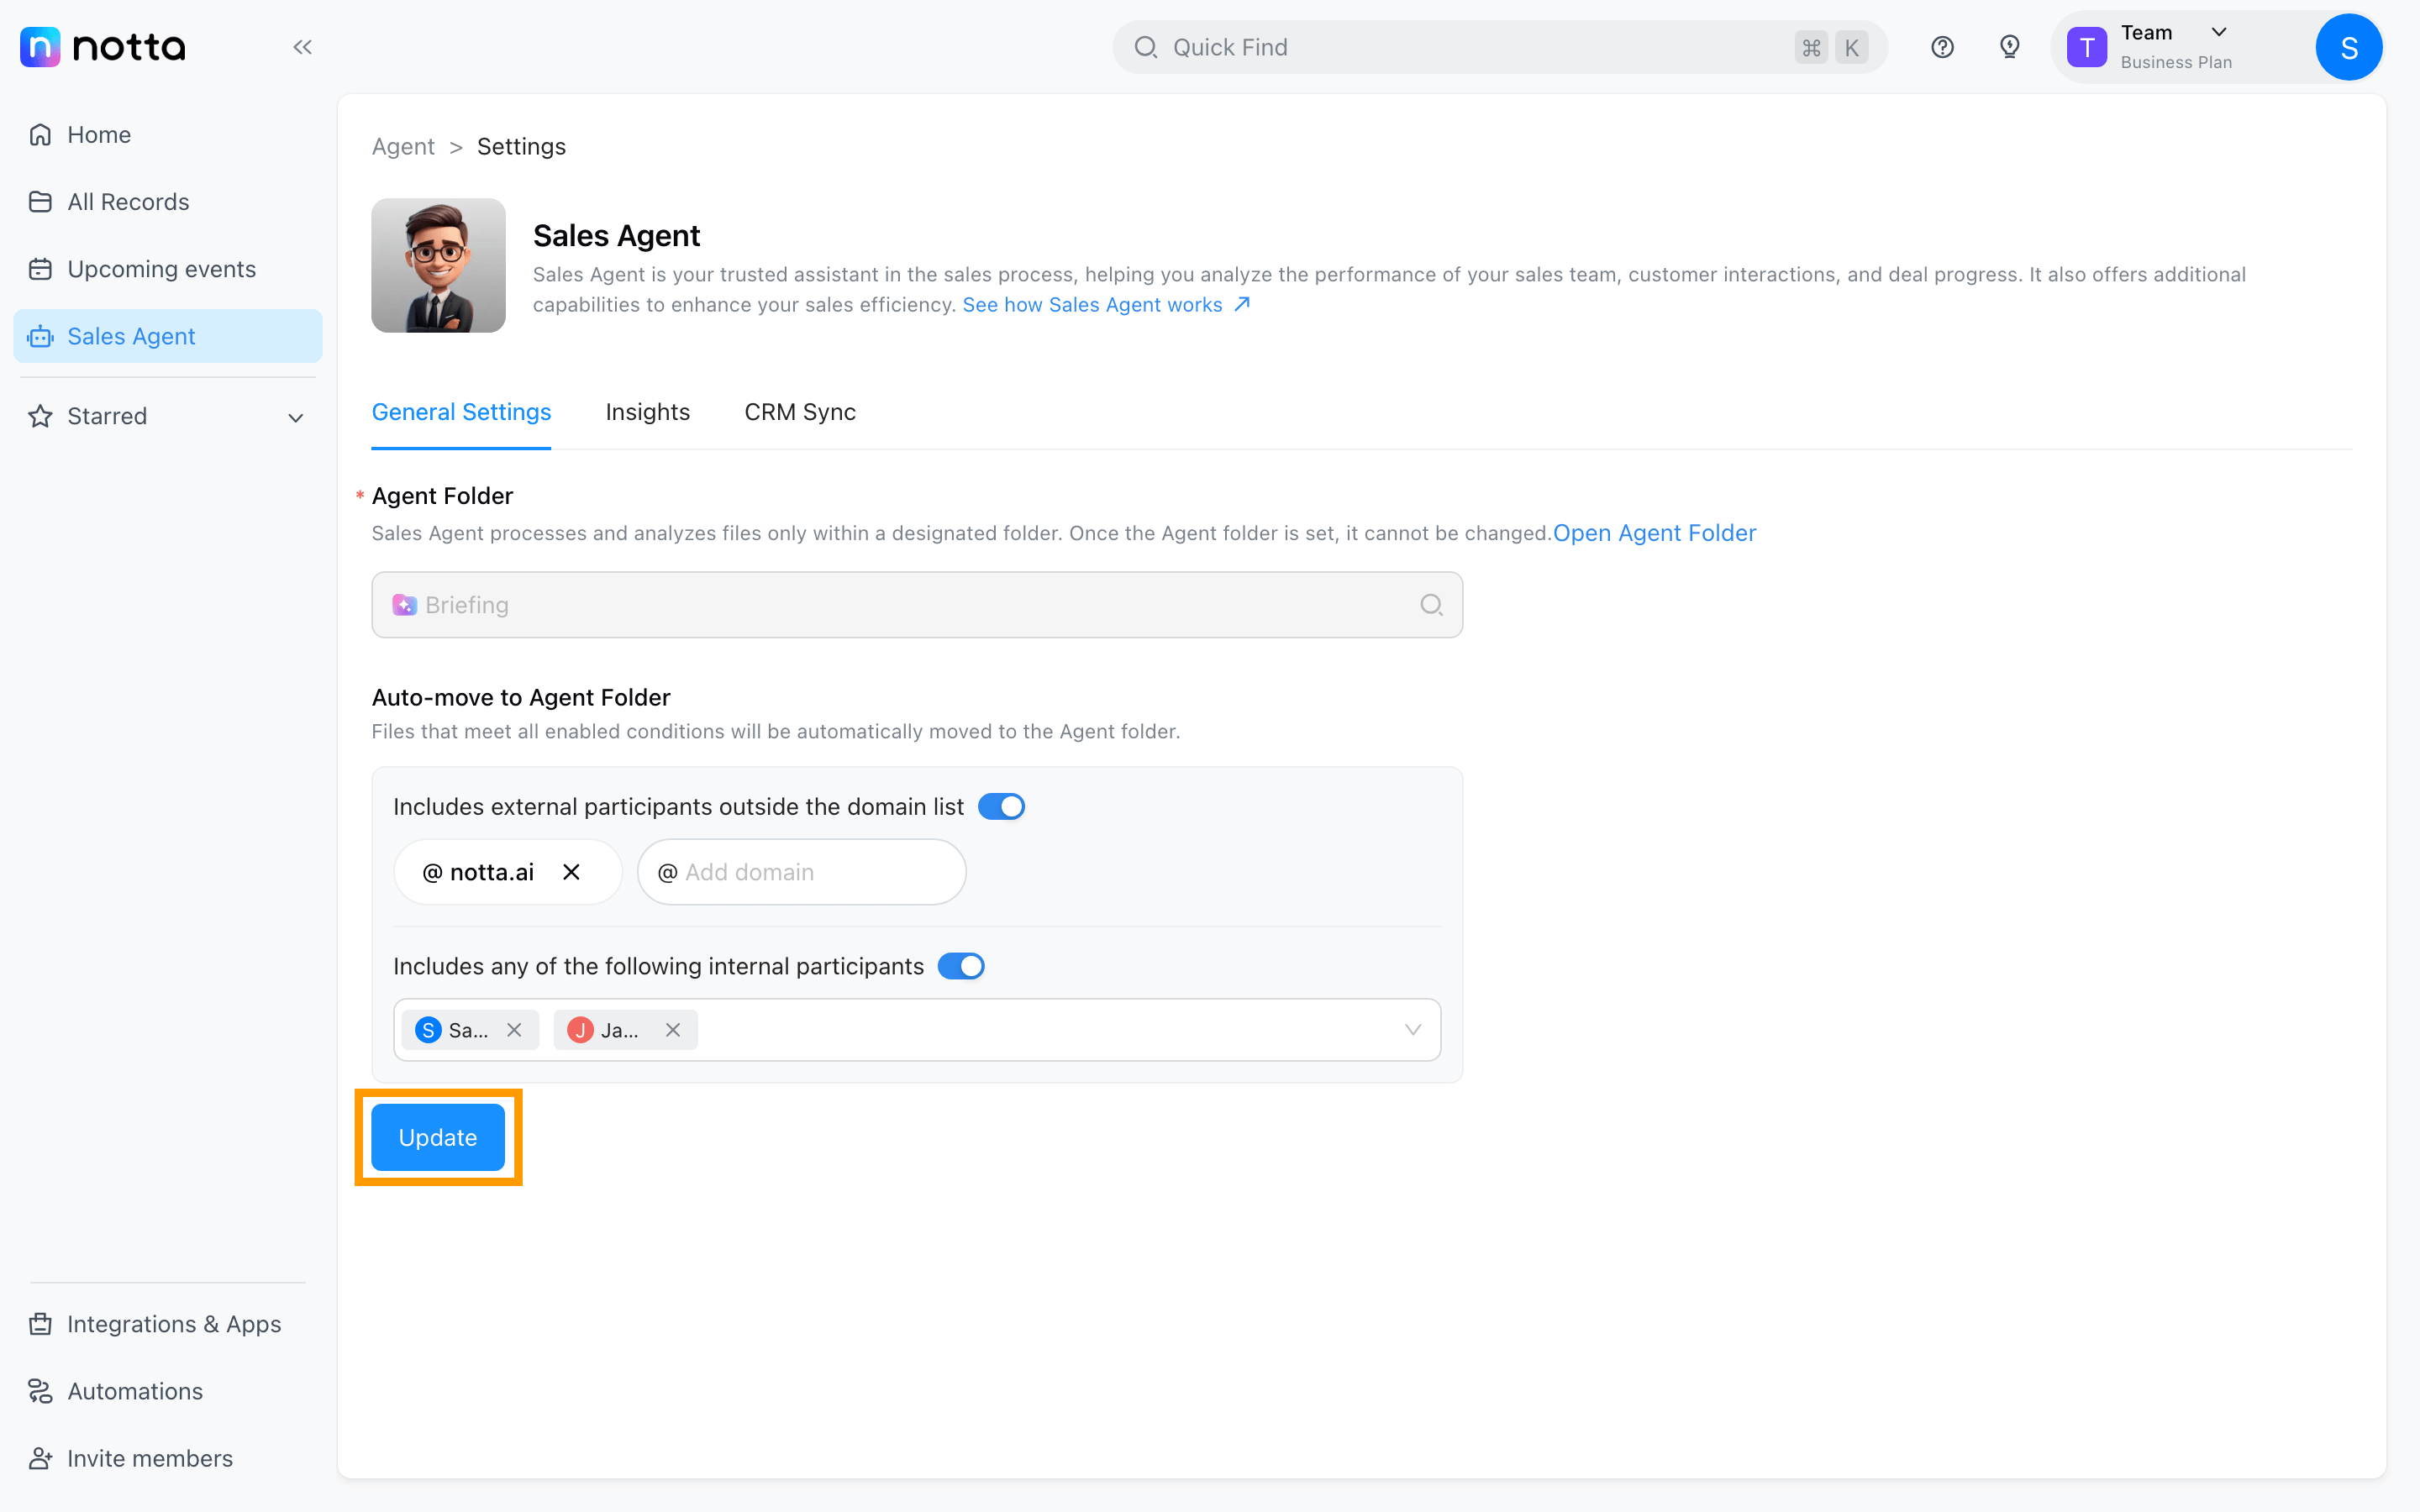
Task: Click the Notta logo
Action: pos(103,47)
